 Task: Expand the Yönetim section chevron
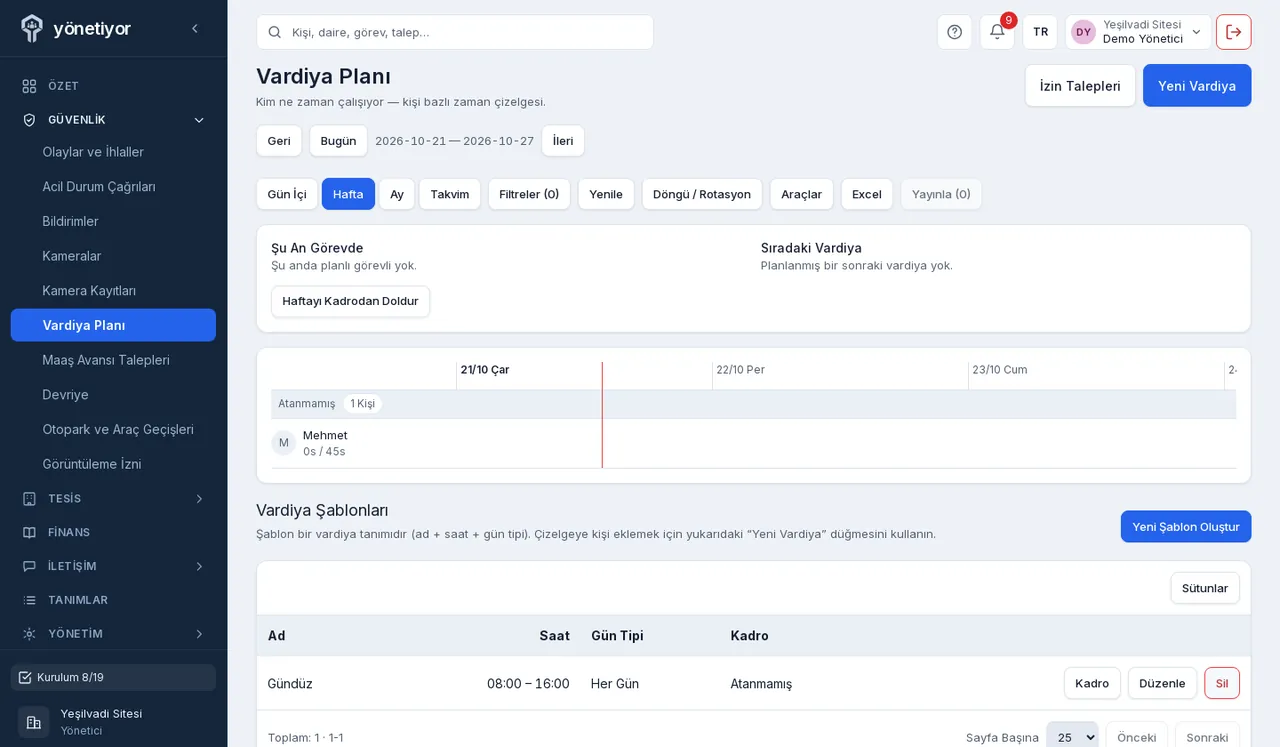pyautogui.click(x=199, y=634)
